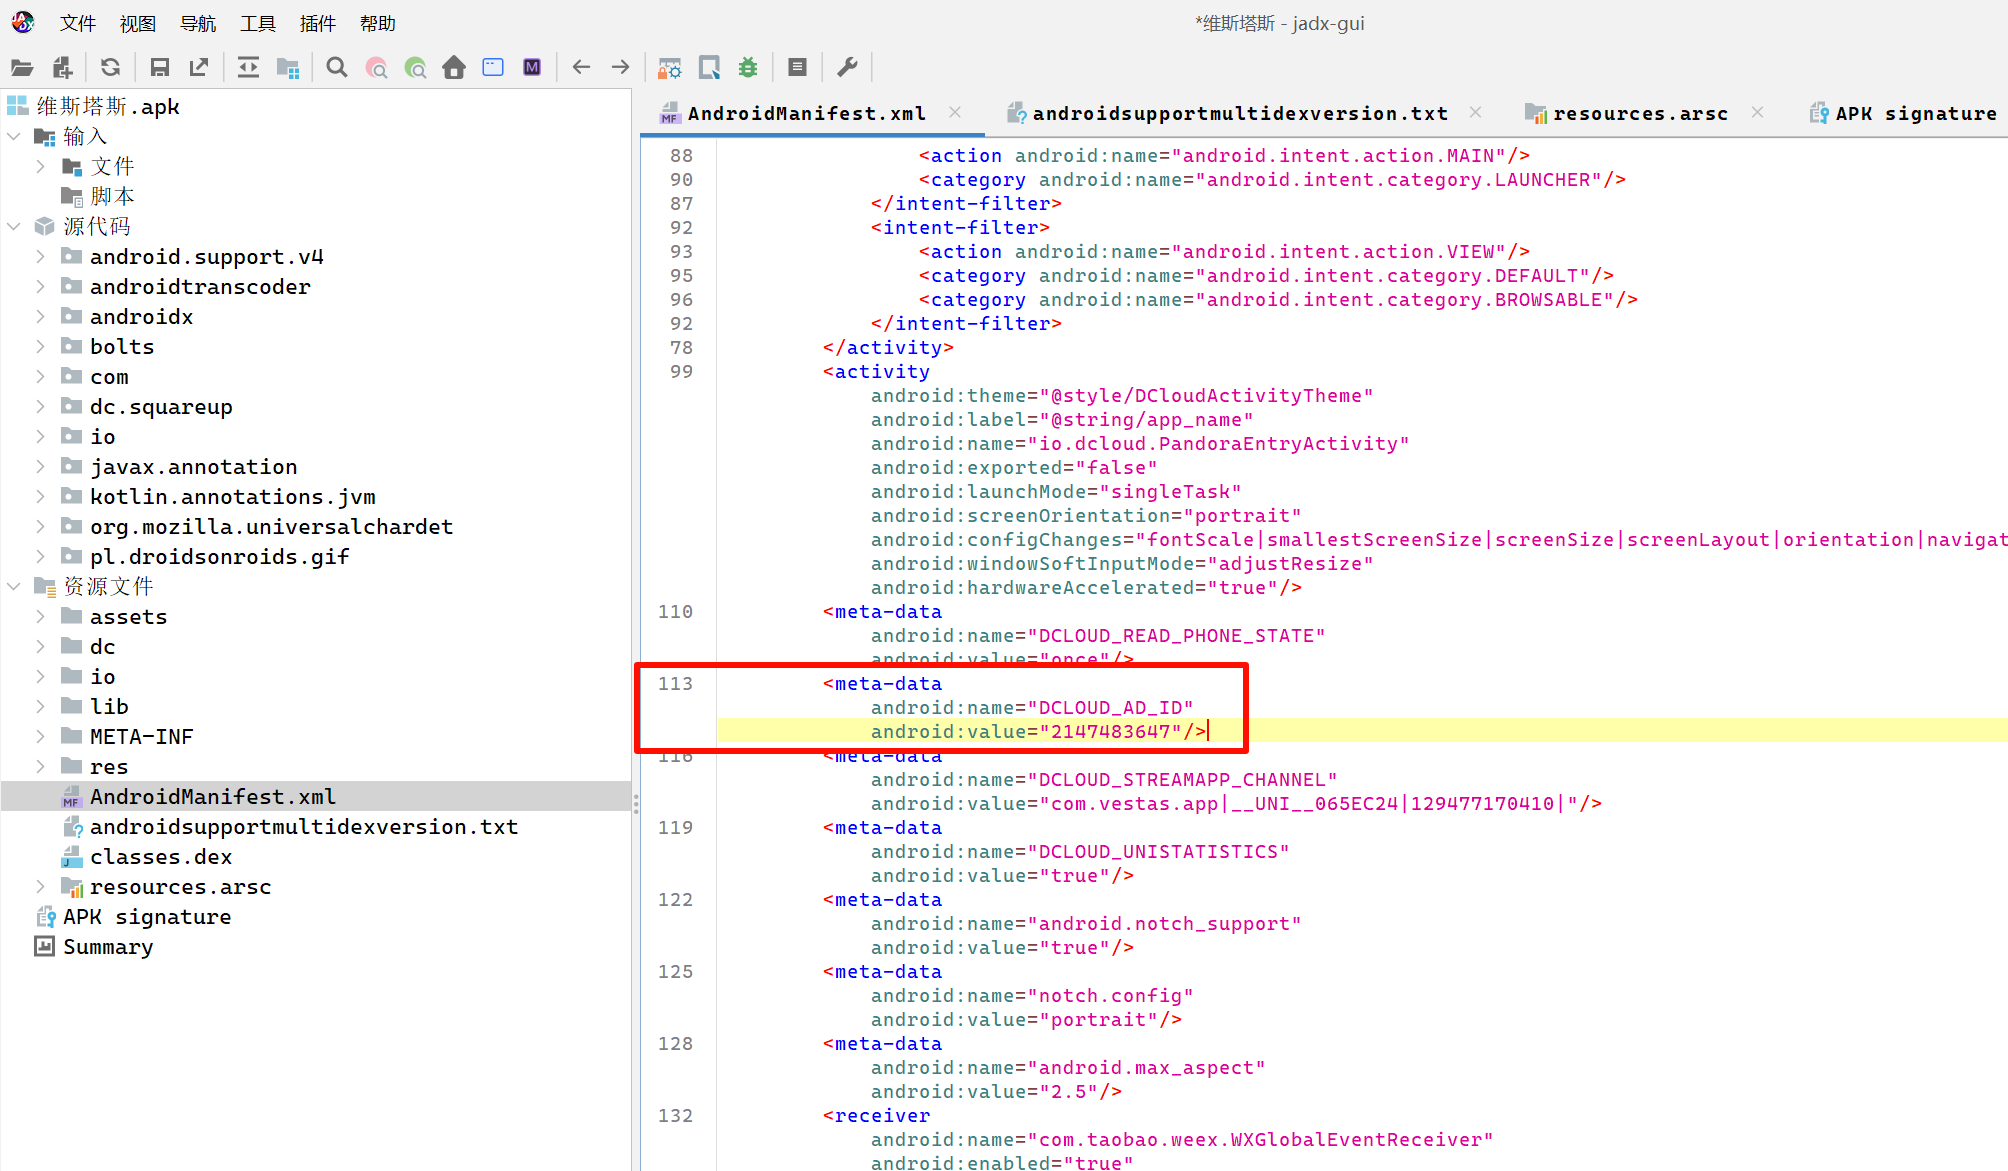Click the add files toolbar icon
The height and width of the screenshot is (1171, 2008).
[62, 67]
